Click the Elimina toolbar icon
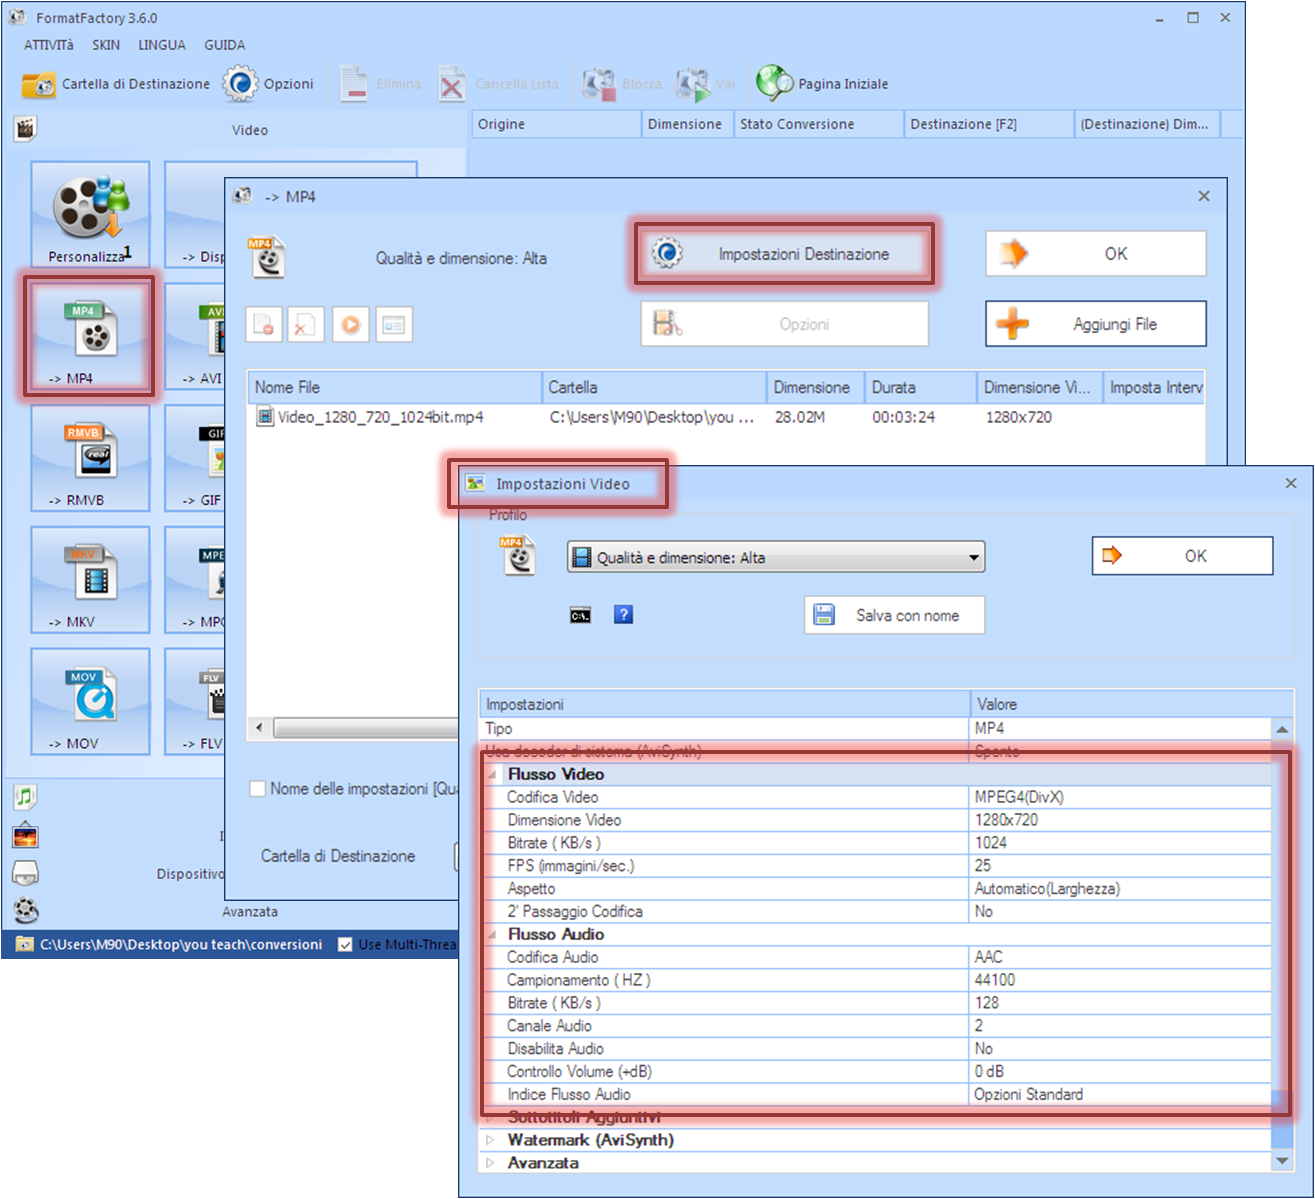Screen dimensions: 1315x1199 [353, 84]
